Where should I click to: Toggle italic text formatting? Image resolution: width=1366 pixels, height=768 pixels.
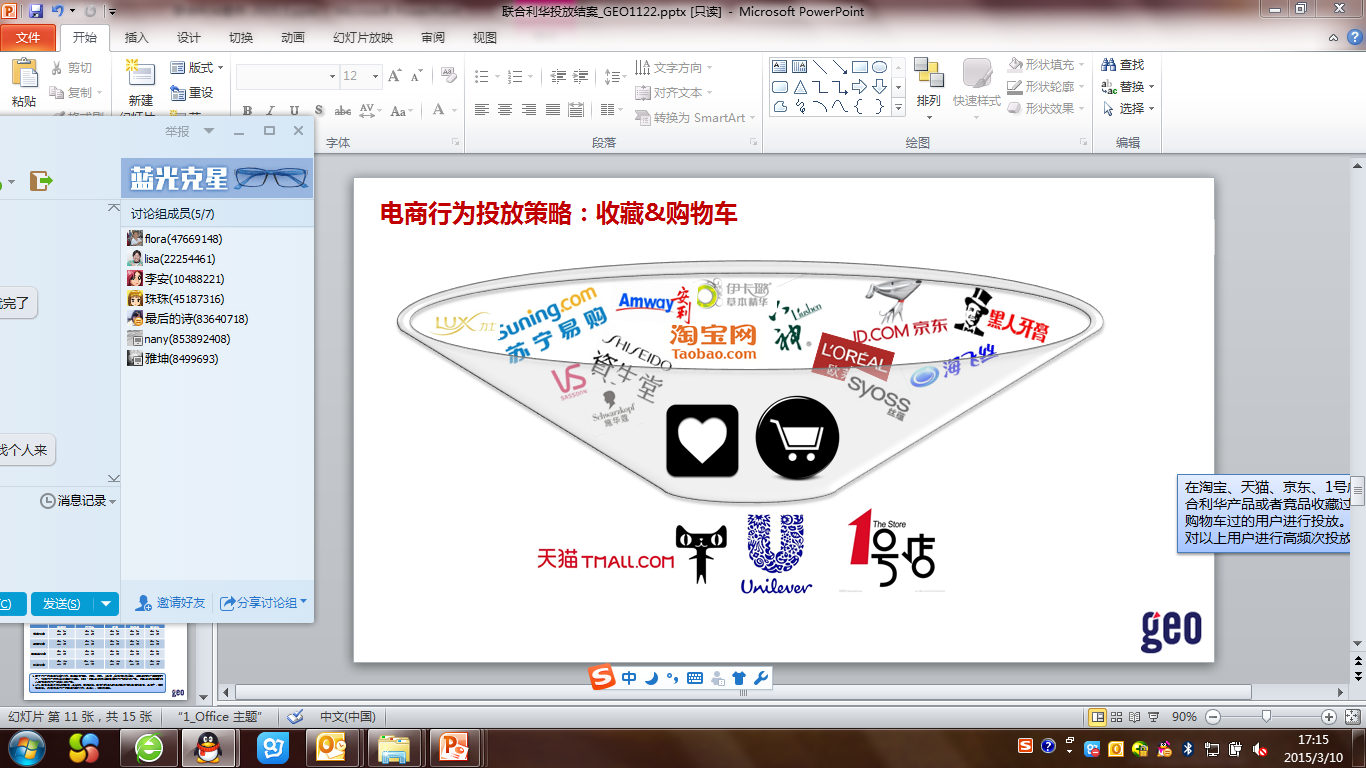[x=270, y=110]
